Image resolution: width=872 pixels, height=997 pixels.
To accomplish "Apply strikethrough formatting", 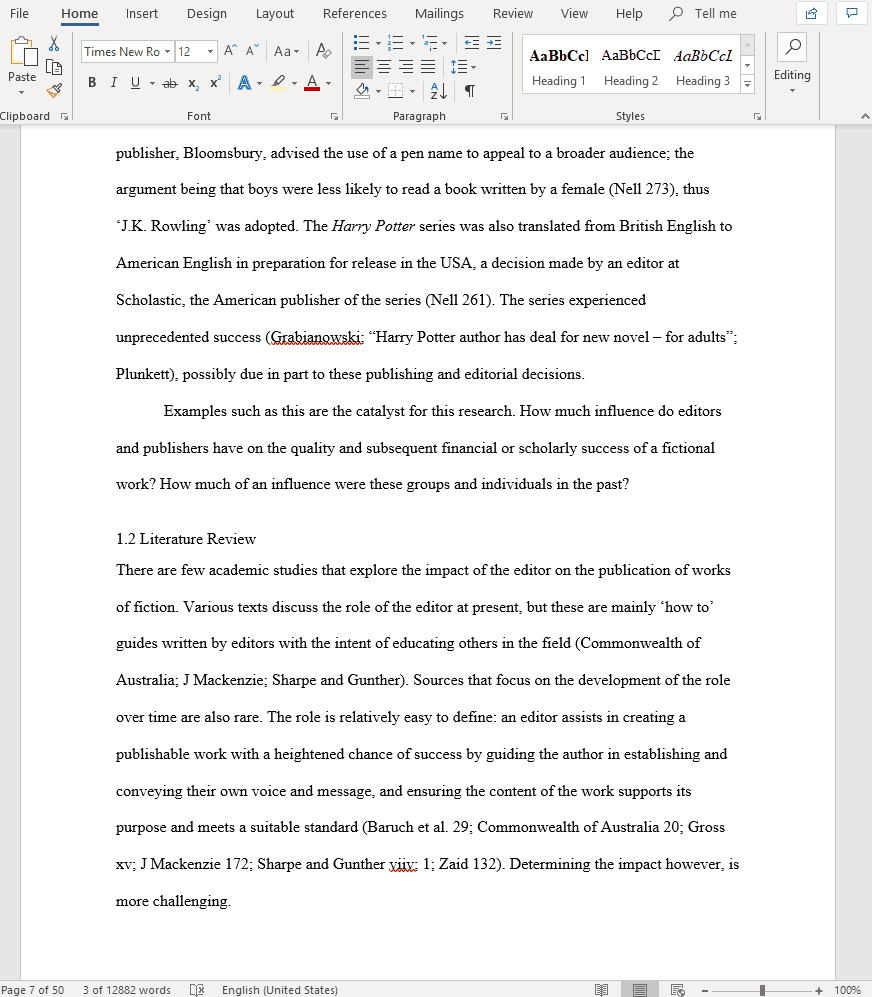I will click(169, 83).
